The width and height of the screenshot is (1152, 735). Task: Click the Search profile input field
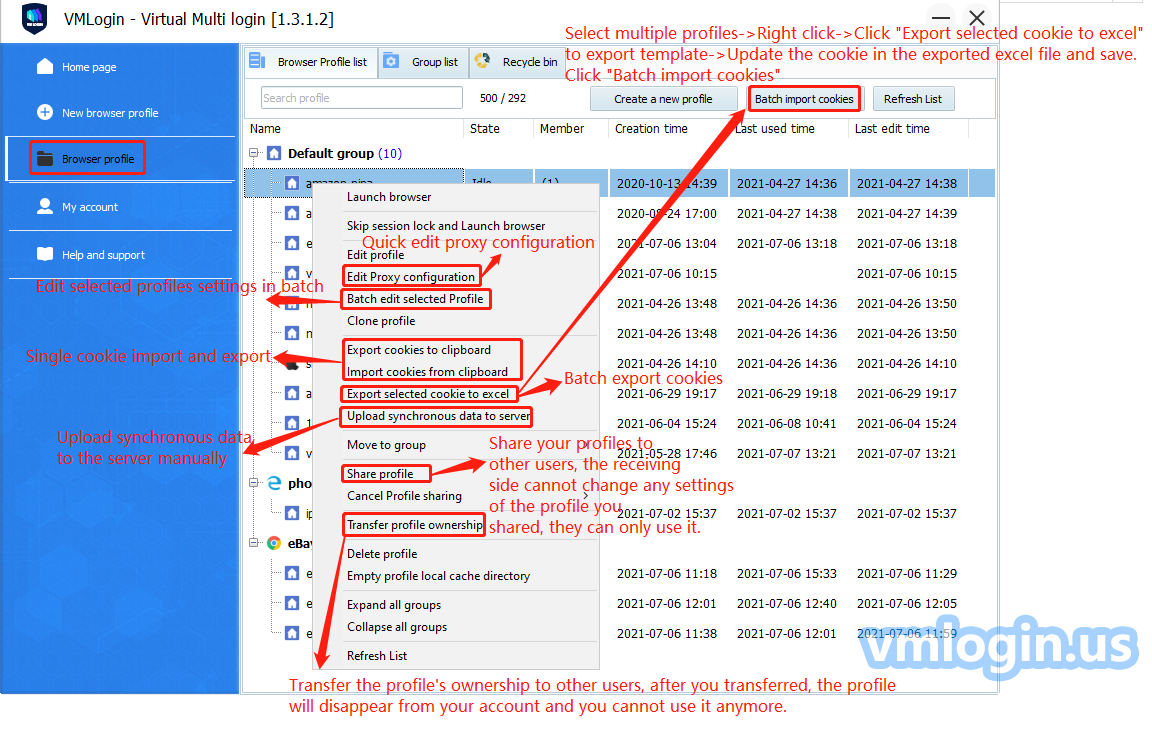(361, 98)
